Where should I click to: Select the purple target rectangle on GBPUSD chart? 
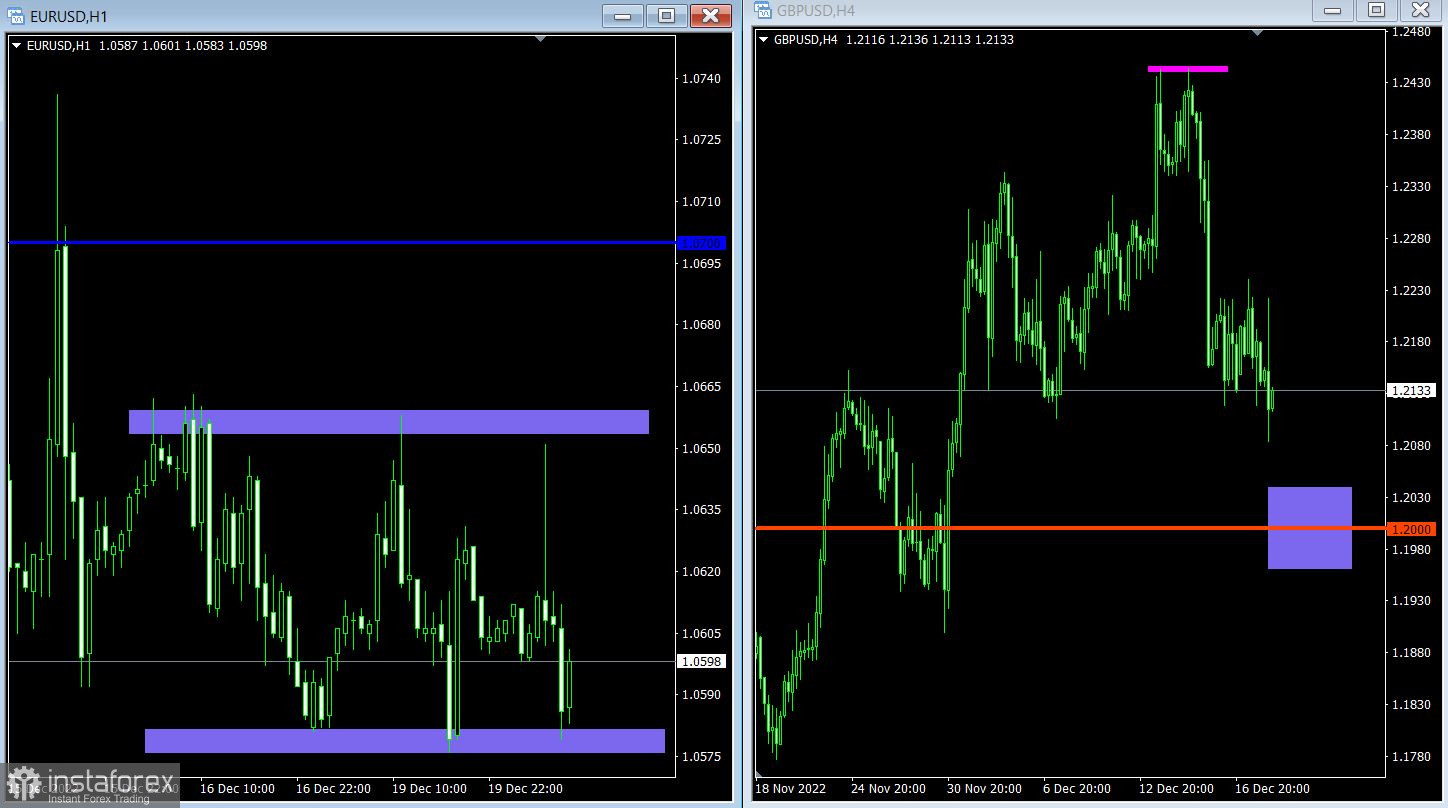coord(1310,528)
